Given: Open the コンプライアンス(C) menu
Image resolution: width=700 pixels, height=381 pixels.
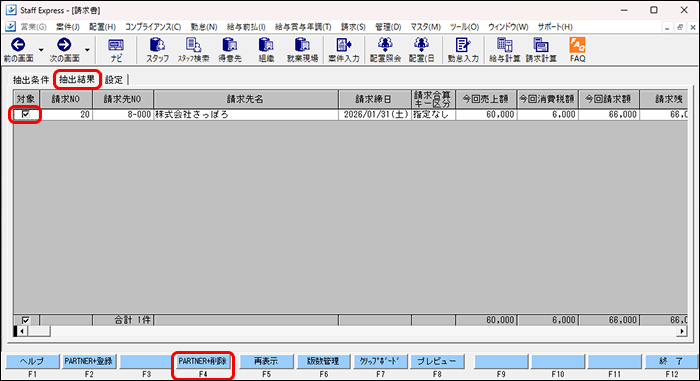Looking at the screenshot, I should (153, 27).
